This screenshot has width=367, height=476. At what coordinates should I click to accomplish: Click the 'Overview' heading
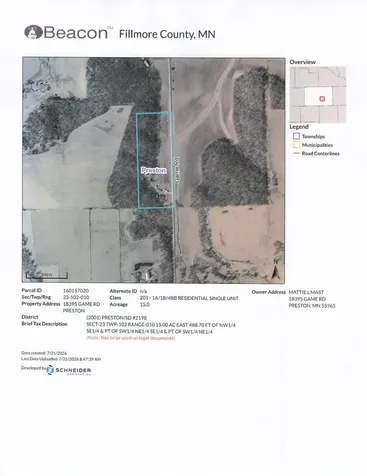(302, 62)
